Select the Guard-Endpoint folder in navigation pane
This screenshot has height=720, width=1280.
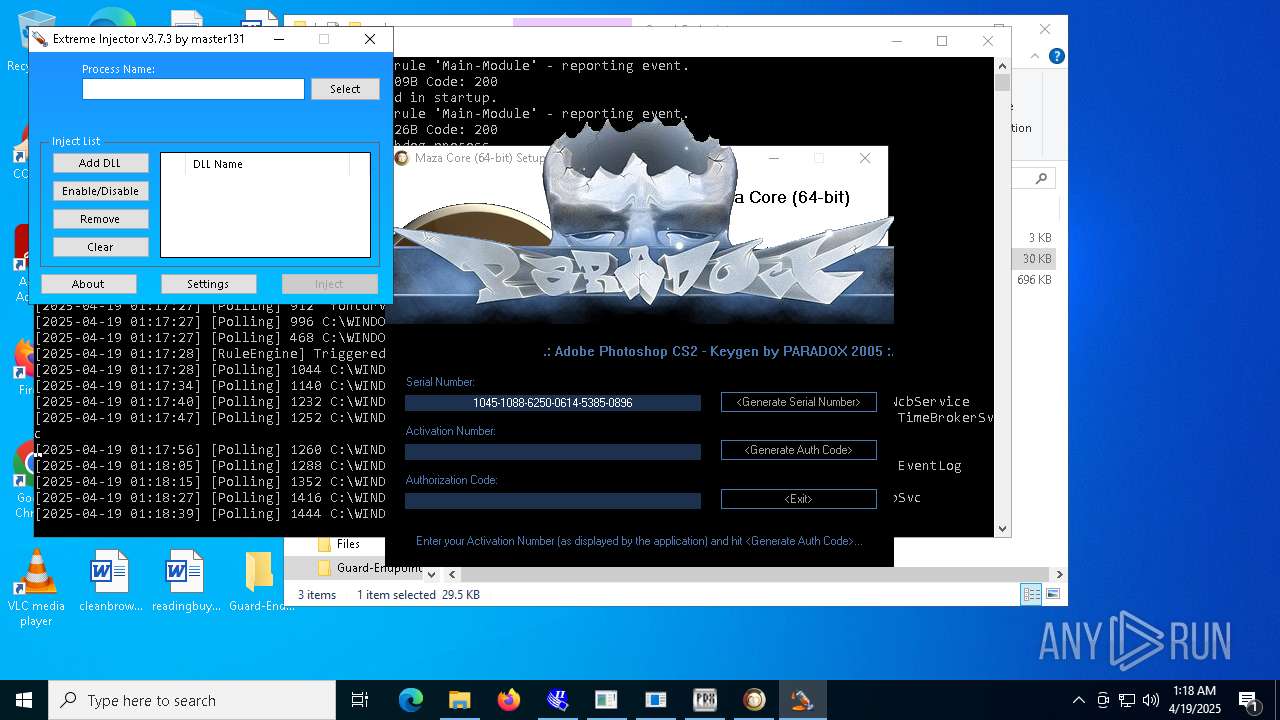point(368,568)
